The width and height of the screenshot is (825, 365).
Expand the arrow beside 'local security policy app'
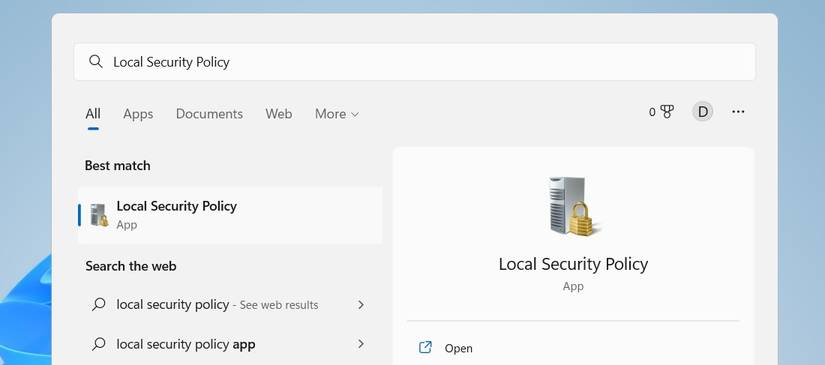coord(361,344)
